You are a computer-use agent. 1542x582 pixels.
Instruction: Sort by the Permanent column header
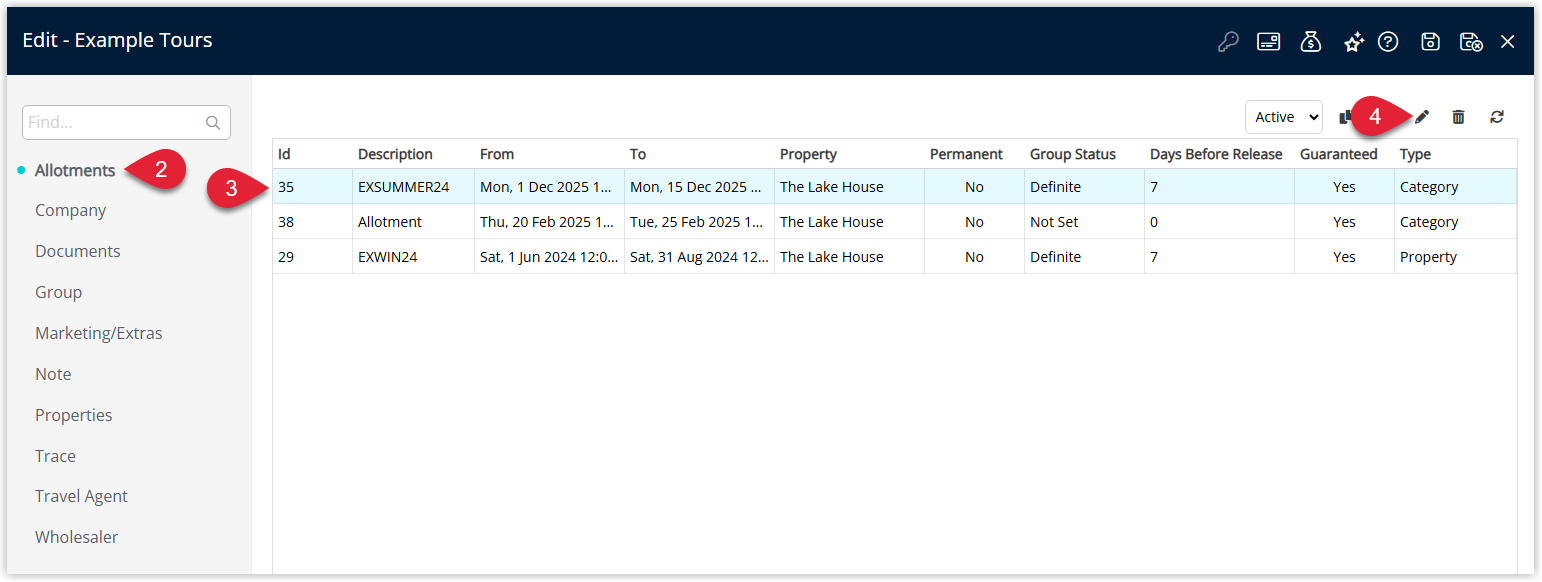(974, 154)
